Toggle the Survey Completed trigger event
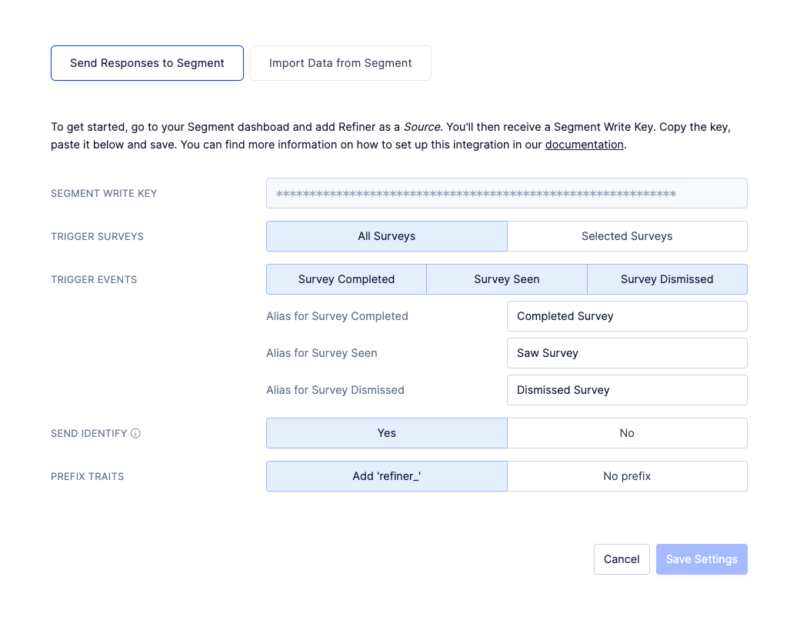The height and width of the screenshot is (620, 800). tap(345, 279)
